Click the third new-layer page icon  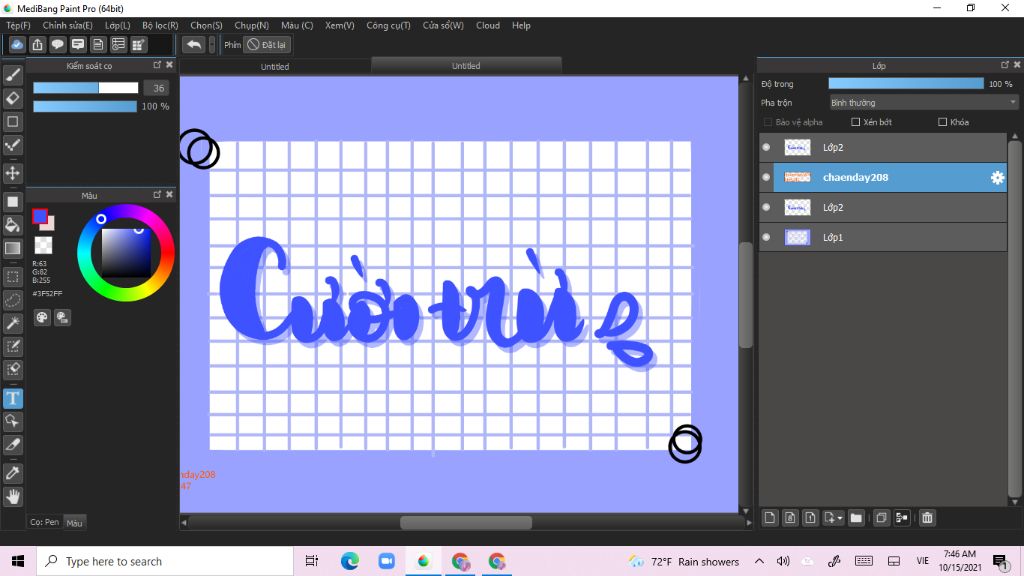(x=810, y=518)
